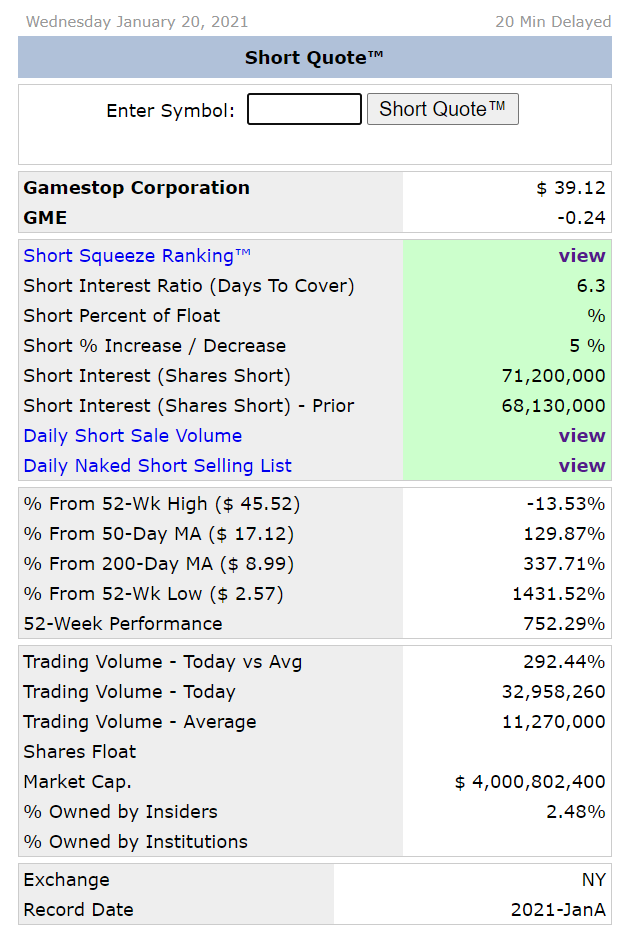Click the 32,958,260 trading volume figure
629x951 pixels.
[x=553, y=692]
